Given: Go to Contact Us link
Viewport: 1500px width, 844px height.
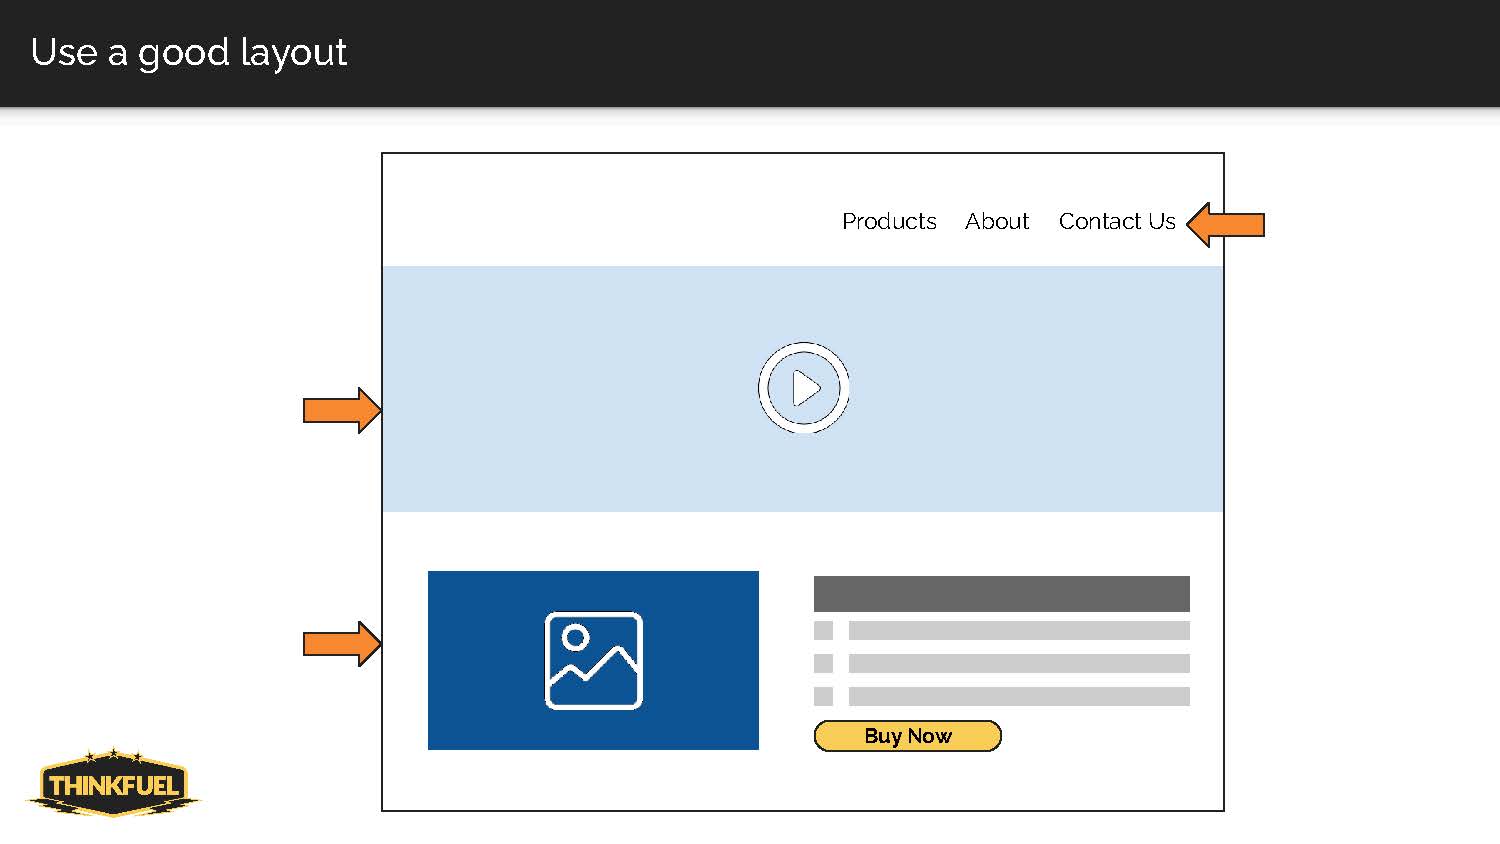Looking at the screenshot, I should pyautogui.click(x=1117, y=221).
